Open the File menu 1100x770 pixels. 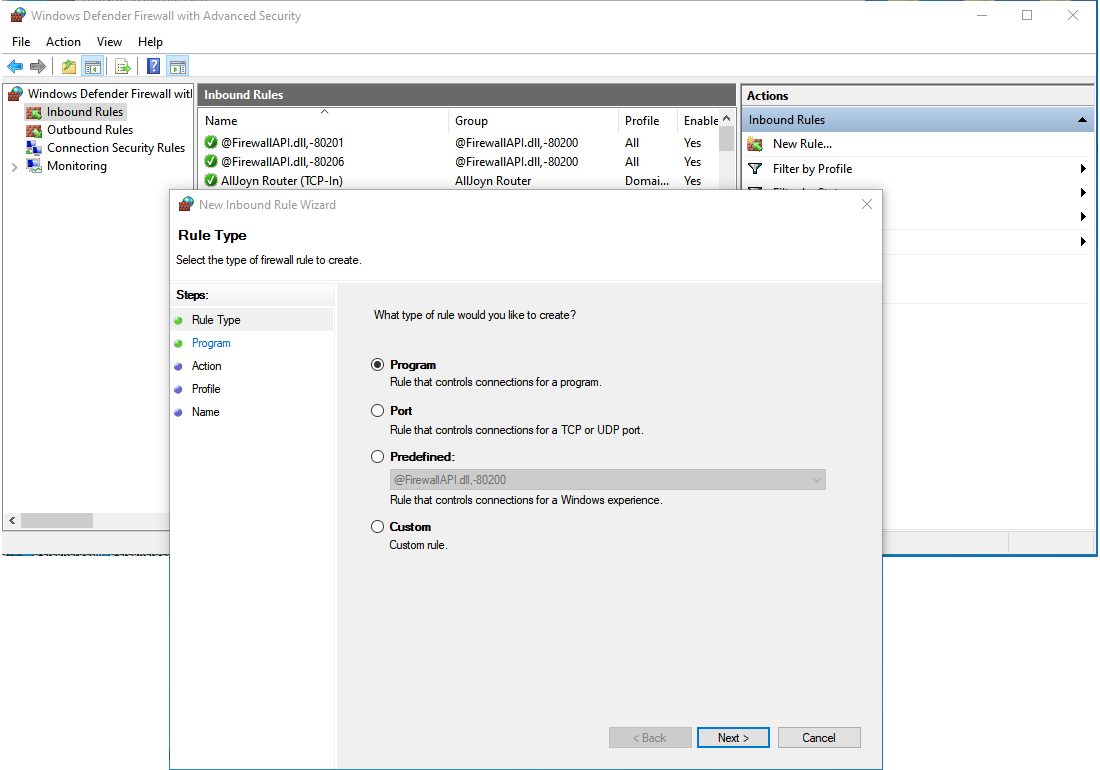click(21, 42)
